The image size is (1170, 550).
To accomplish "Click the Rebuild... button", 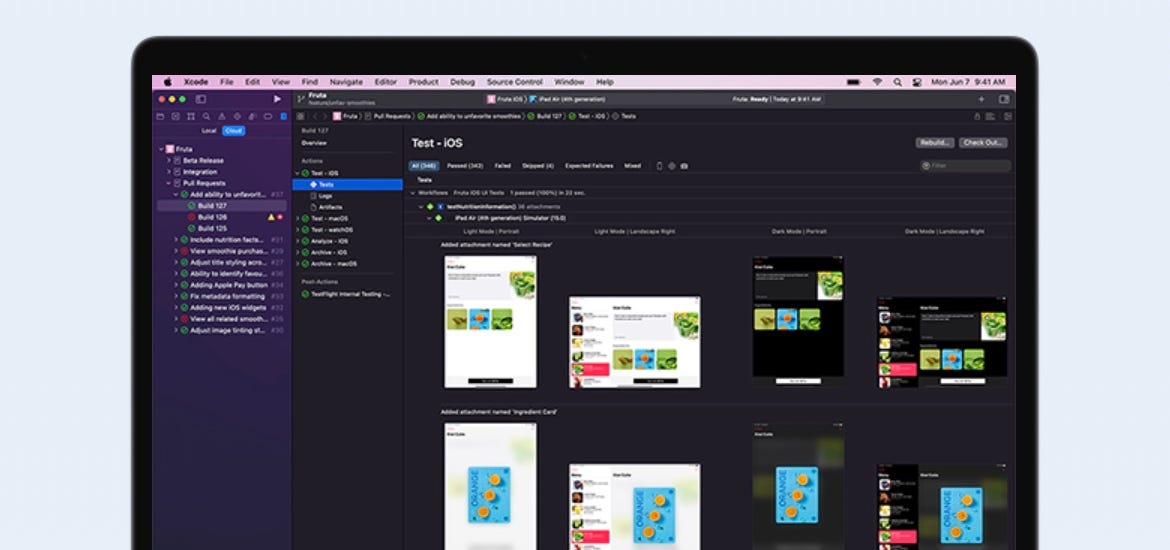I will pyautogui.click(x=935, y=143).
